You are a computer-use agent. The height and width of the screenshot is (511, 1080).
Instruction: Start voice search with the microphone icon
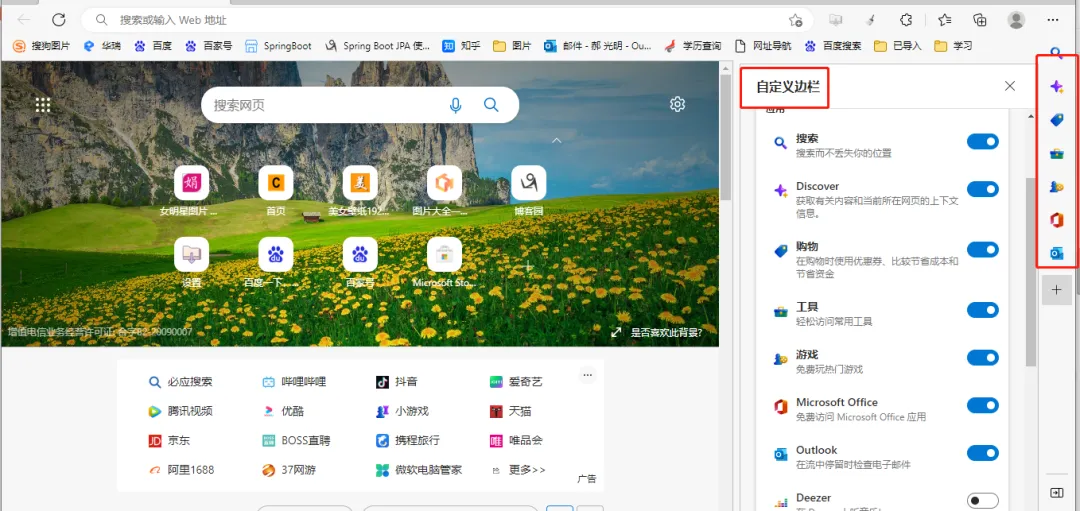coord(455,105)
